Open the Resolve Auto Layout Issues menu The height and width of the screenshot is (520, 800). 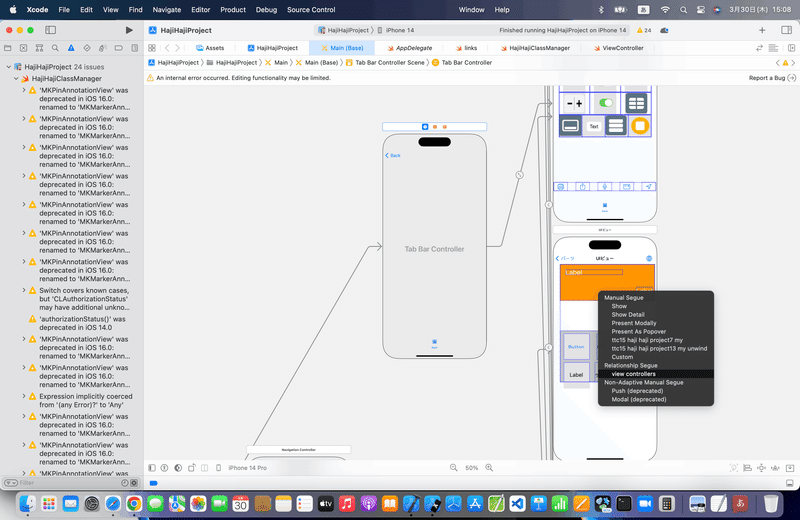776,467
